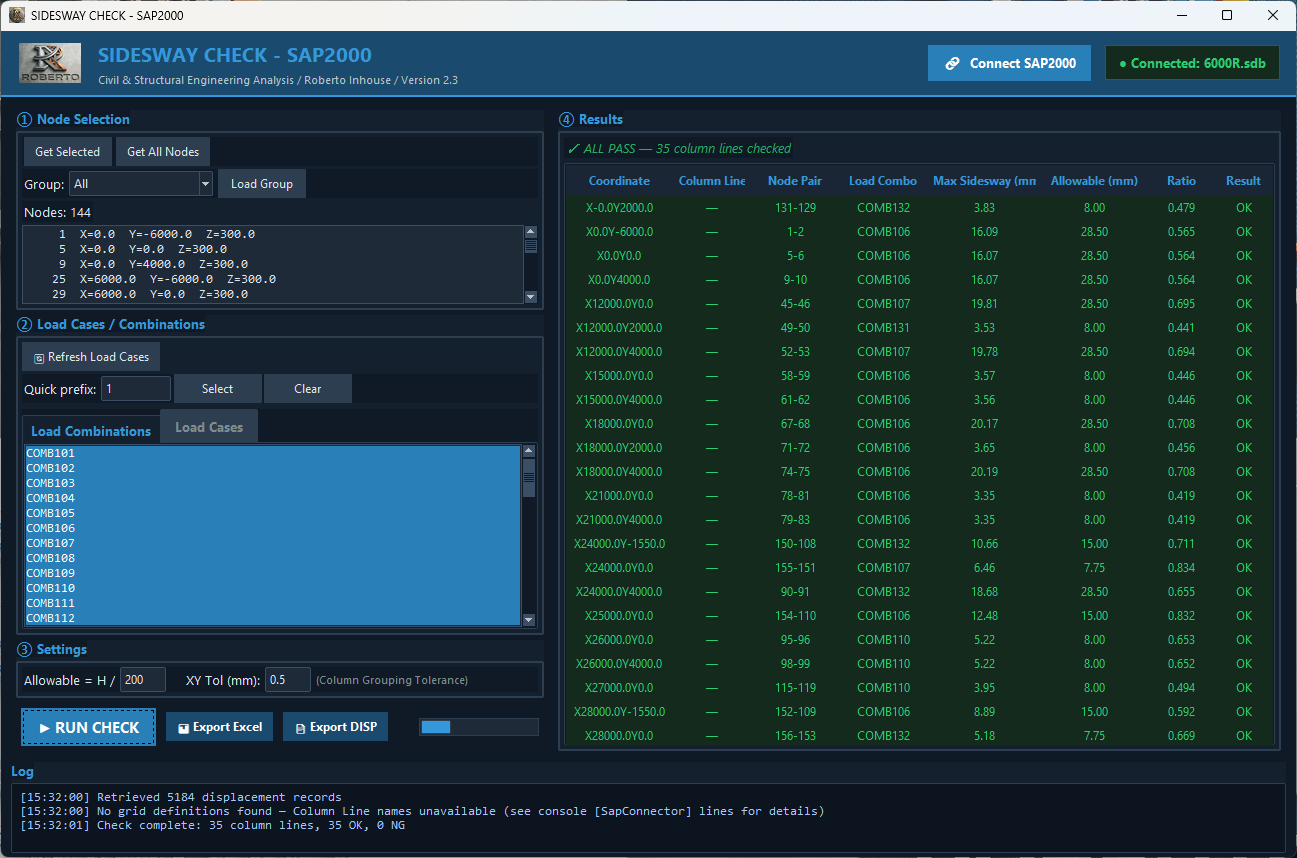Click the Export Excel button

[x=219, y=727]
